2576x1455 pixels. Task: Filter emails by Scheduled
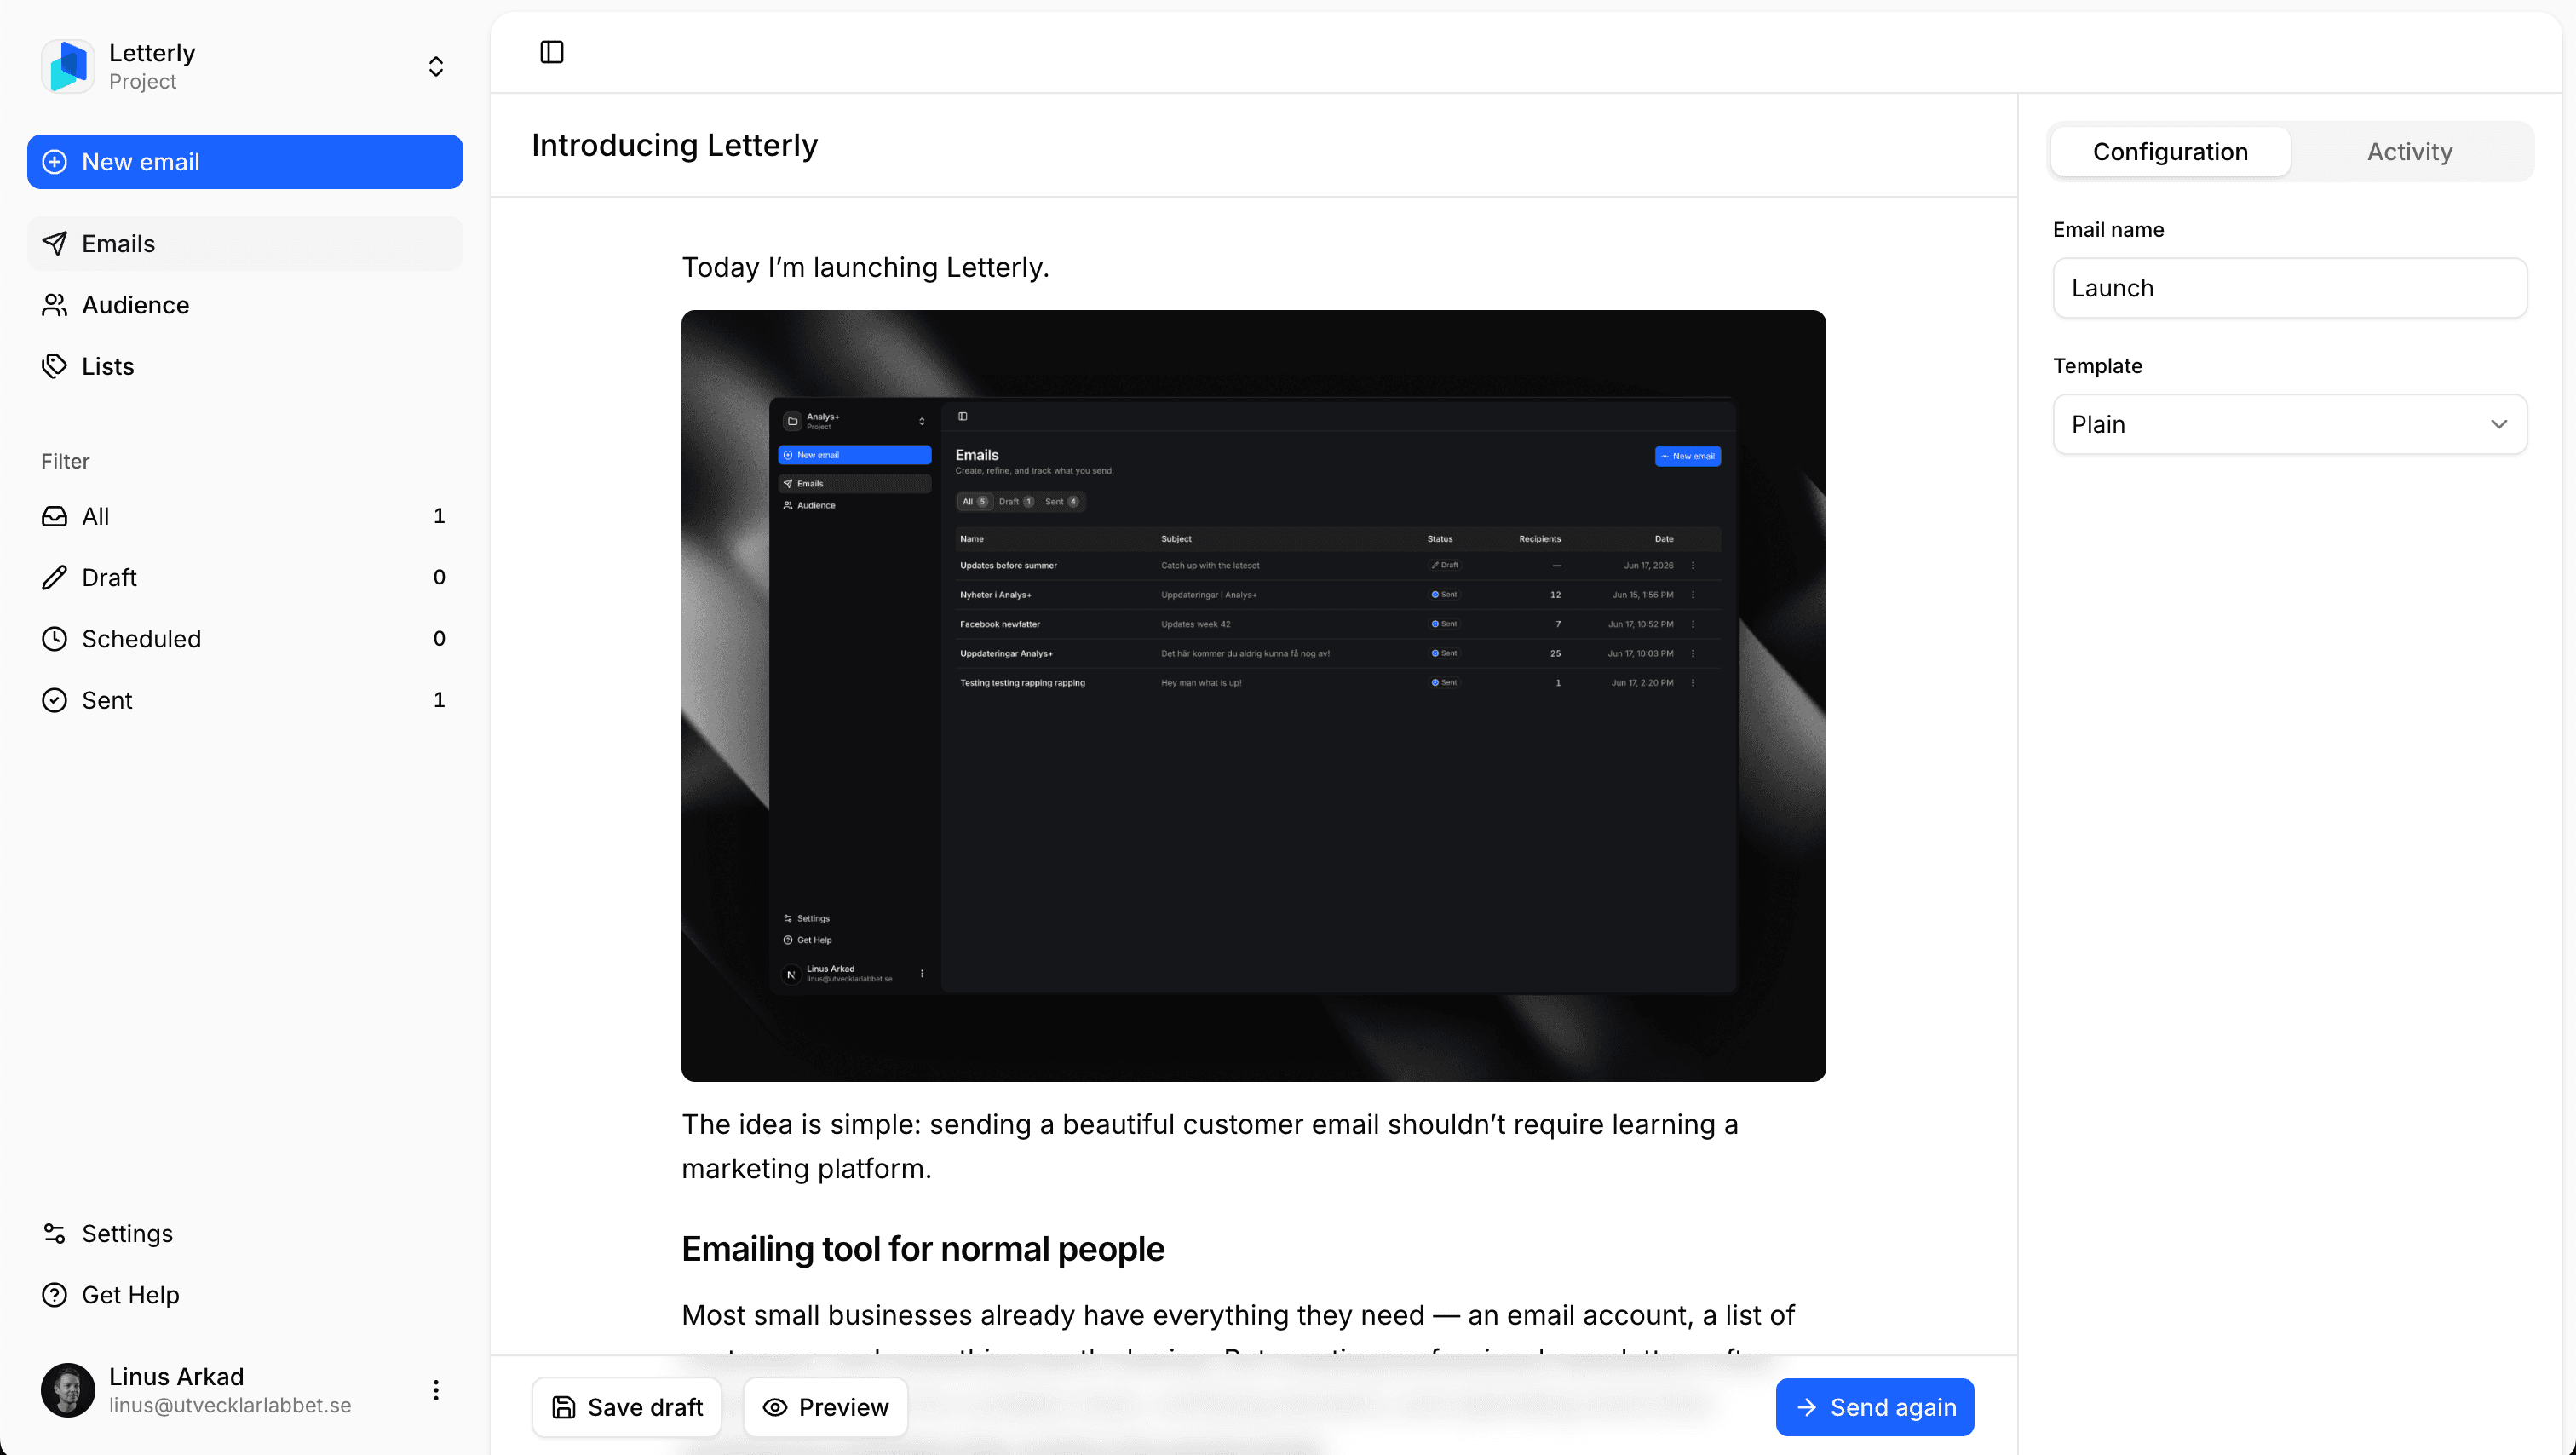[x=245, y=639]
